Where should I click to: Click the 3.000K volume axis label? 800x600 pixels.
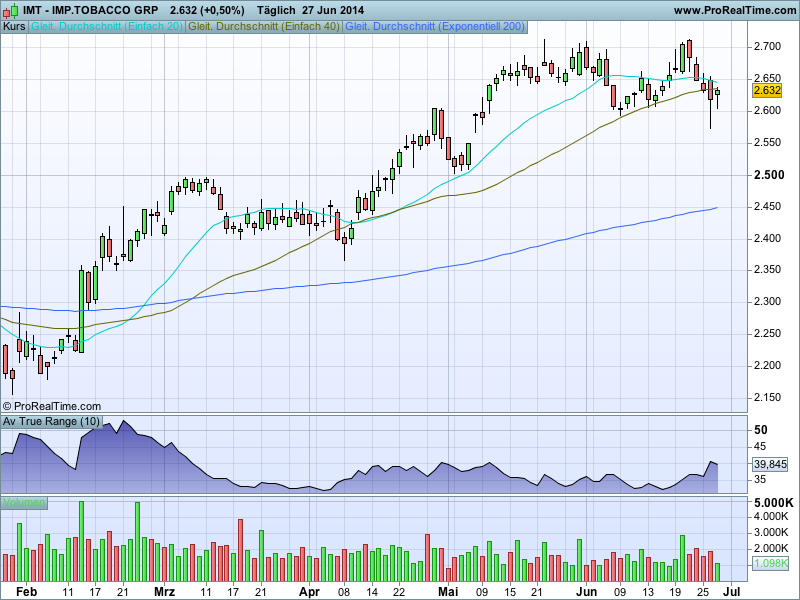tap(771, 533)
